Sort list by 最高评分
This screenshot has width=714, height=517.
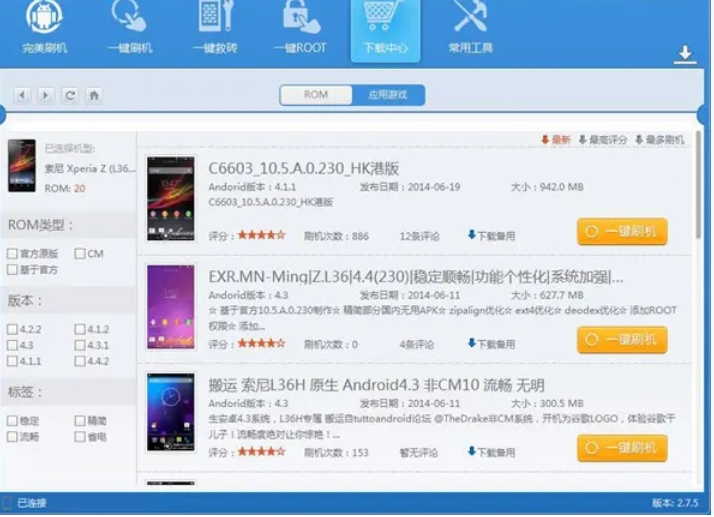coord(603,139)
